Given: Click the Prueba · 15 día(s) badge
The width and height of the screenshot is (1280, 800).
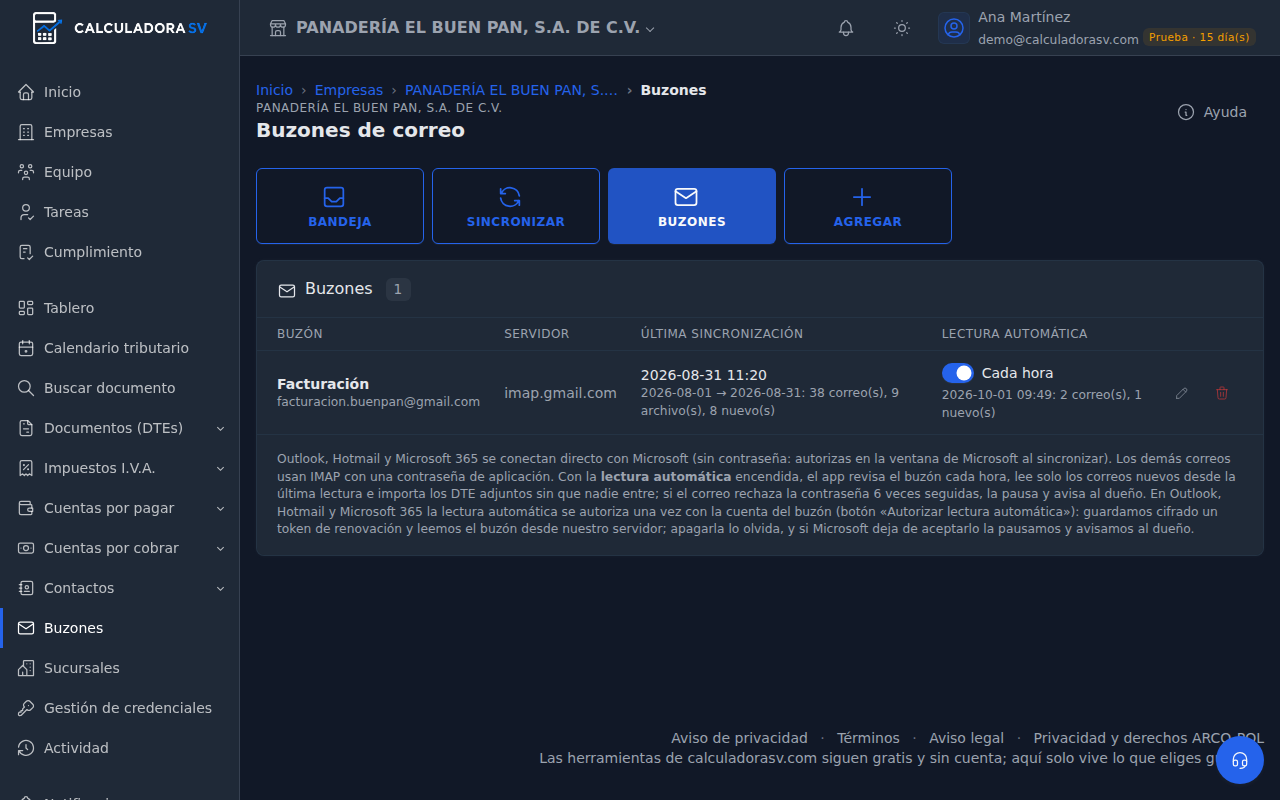Looking at the screenshot, I should pyautogui.click(x=1199, y=37).
